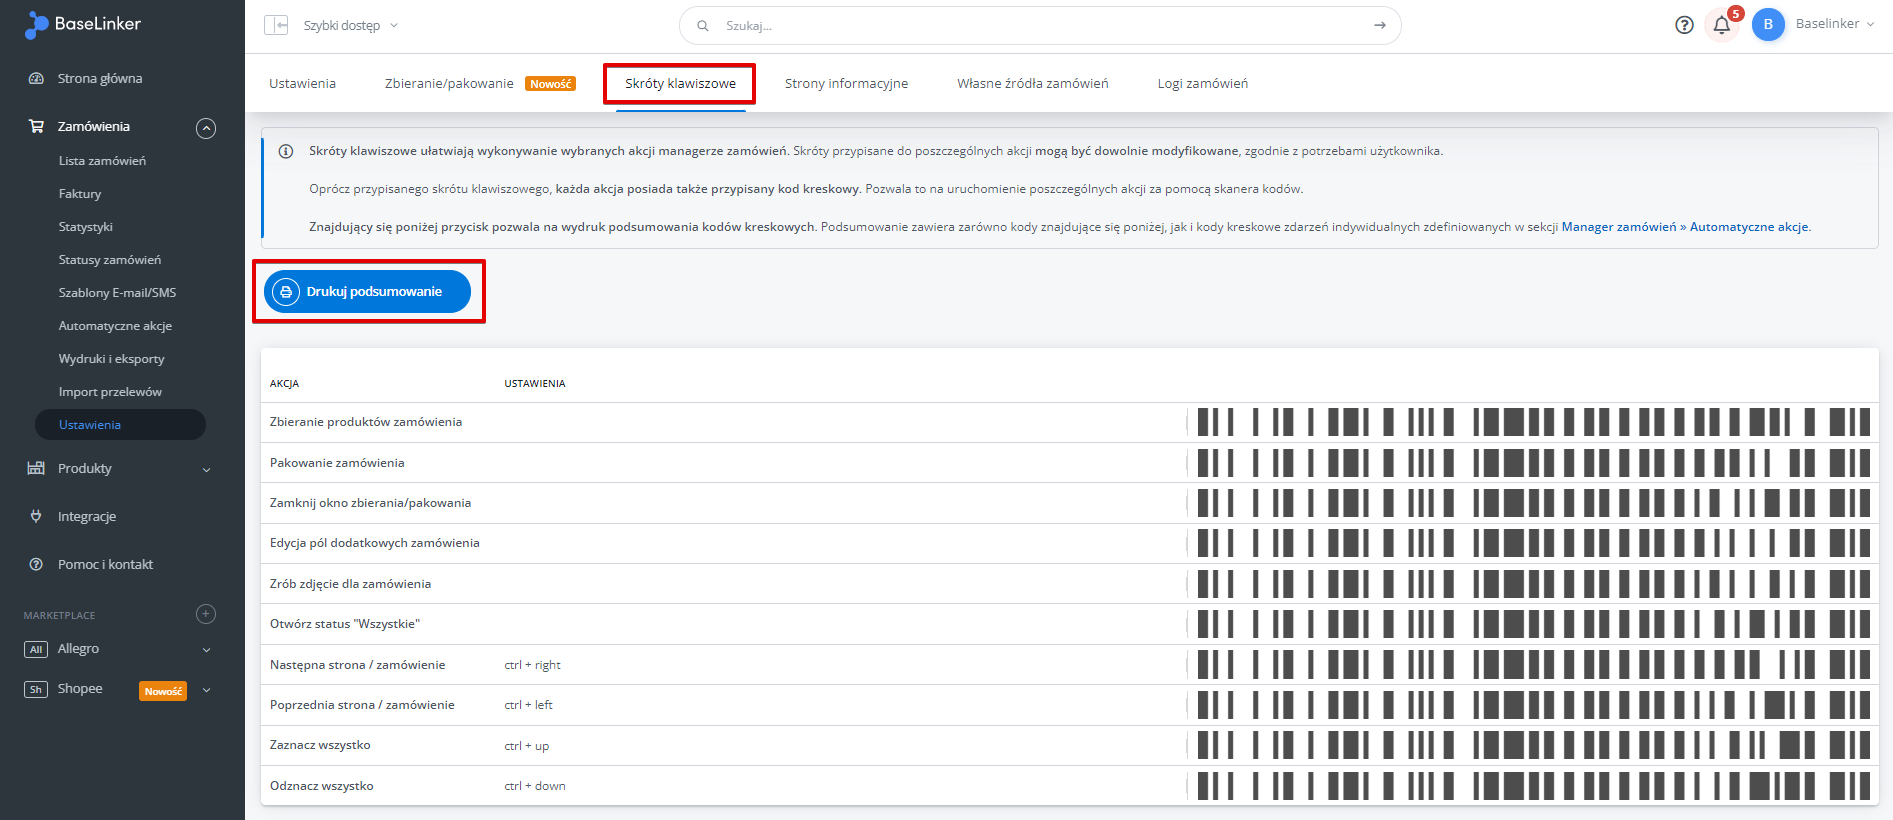Expand the Allegro submenu chevron
Viewport: 1893px width, 820px height.
point(207,650)
